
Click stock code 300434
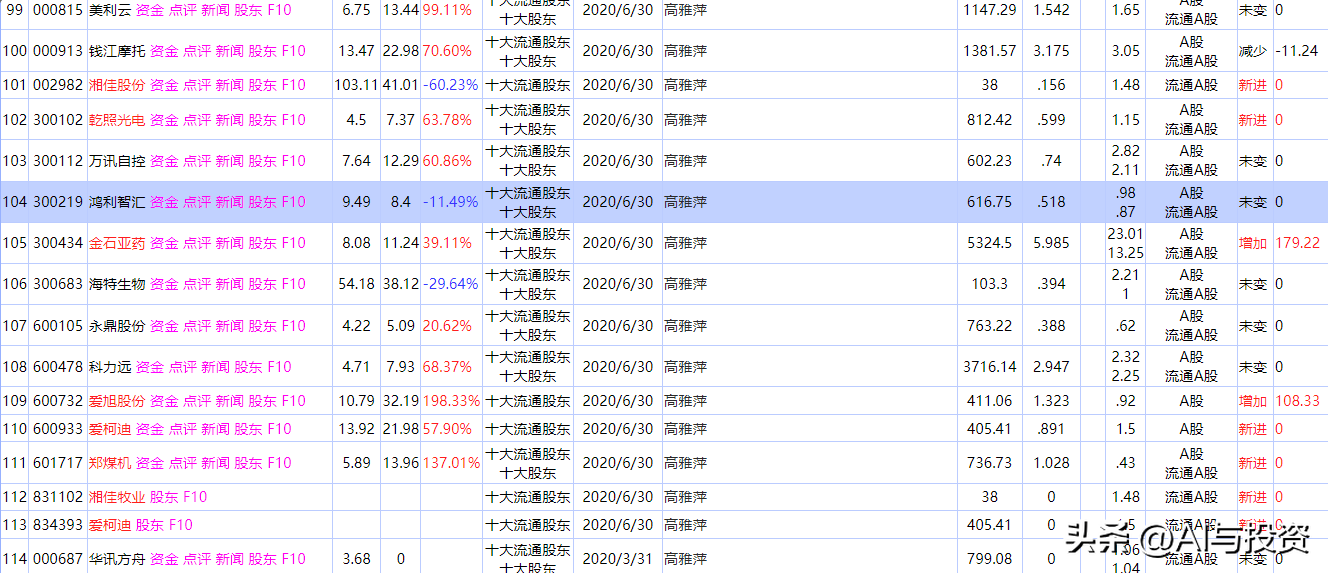[x=58, y=243]
